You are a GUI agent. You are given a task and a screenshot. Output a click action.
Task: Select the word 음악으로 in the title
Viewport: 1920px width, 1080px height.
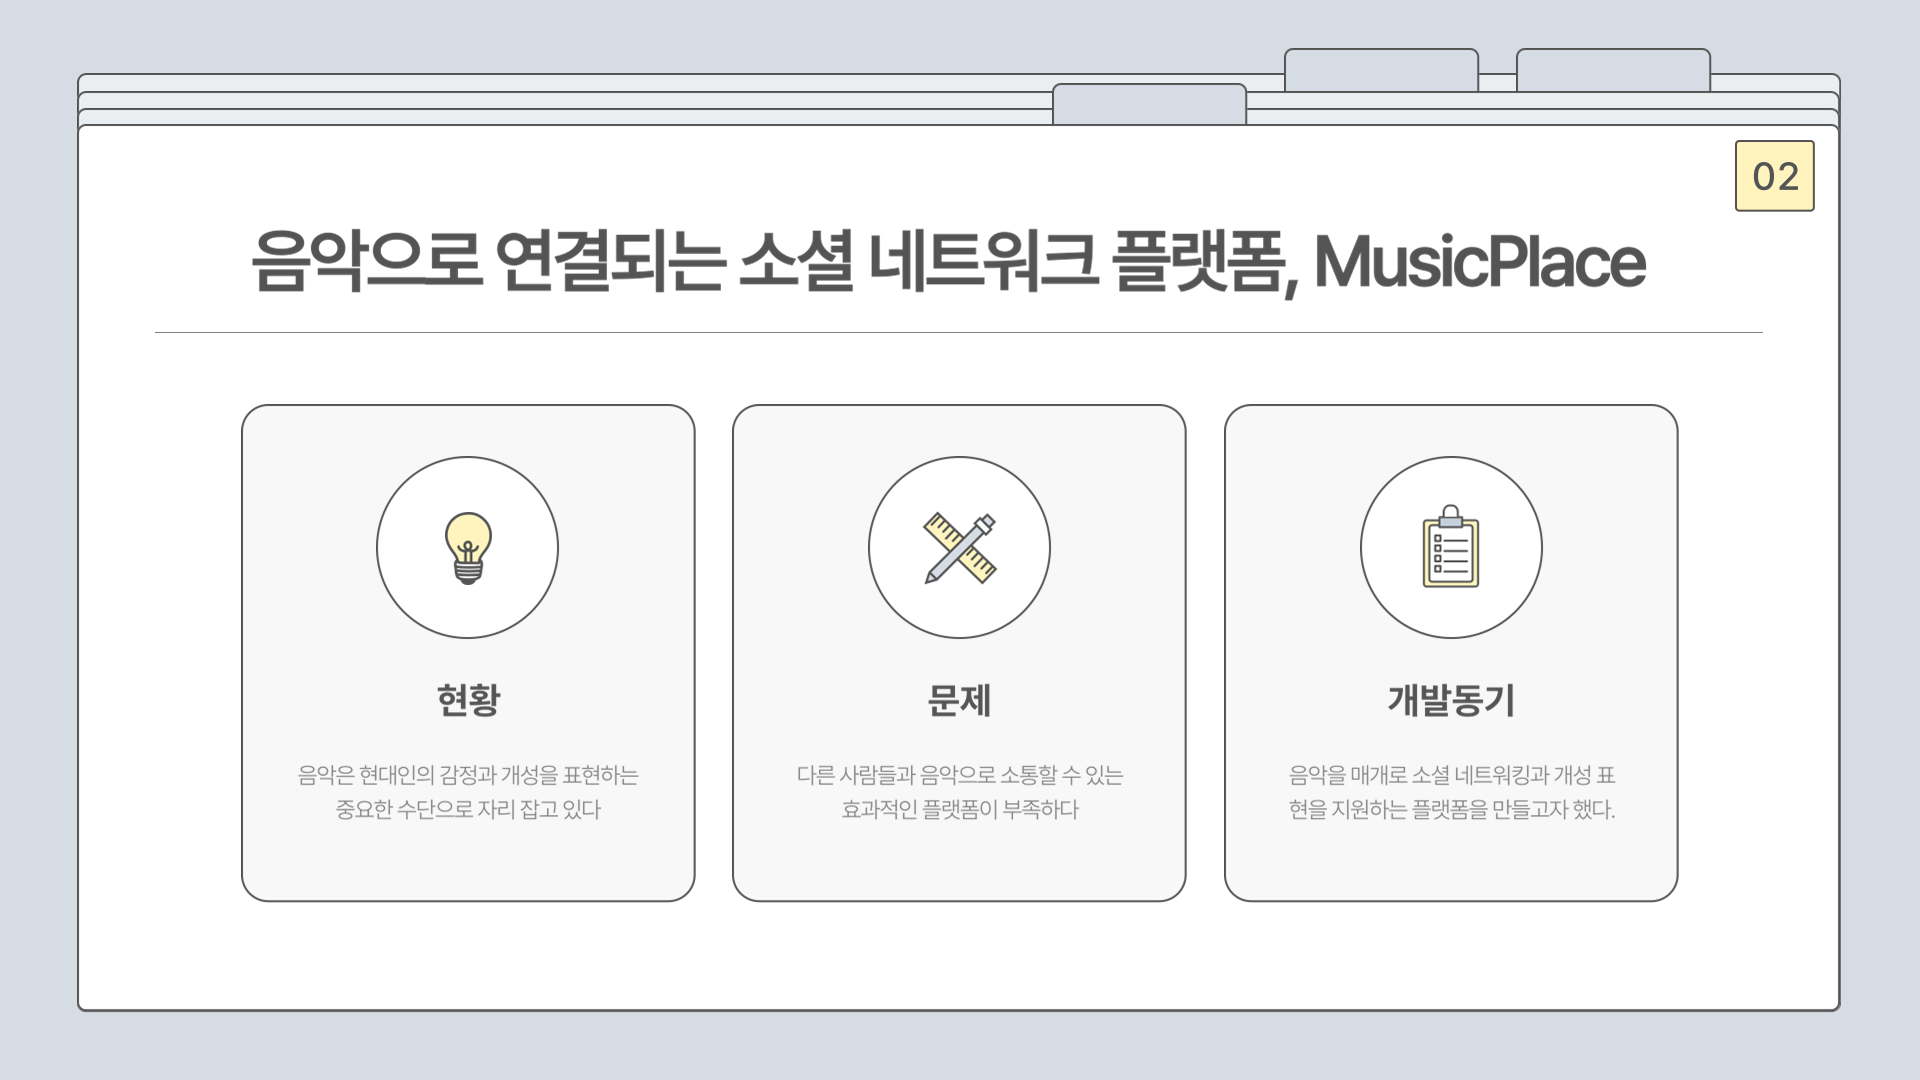click(x=366, y=262)
